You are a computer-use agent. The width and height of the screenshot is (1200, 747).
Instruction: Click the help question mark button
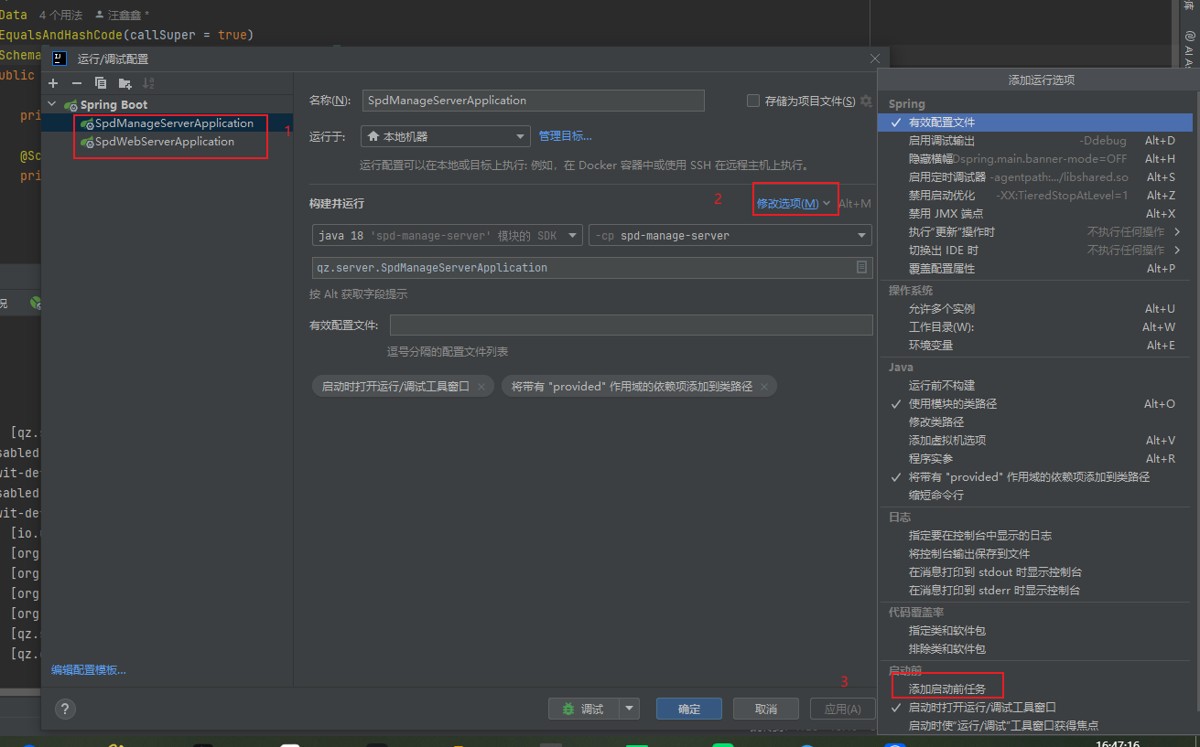pyautogui.click(x=65, y=709)
